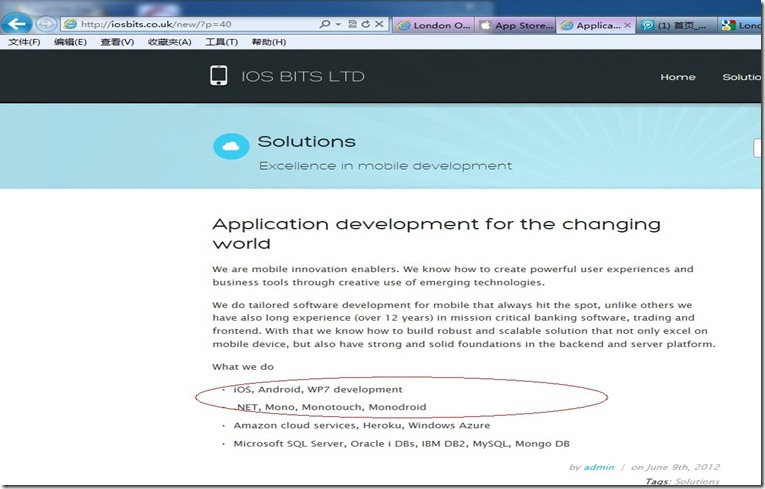Click 'iOS, Android, WP7 development' list item
765x489 pixels.
tap(318, 389)
